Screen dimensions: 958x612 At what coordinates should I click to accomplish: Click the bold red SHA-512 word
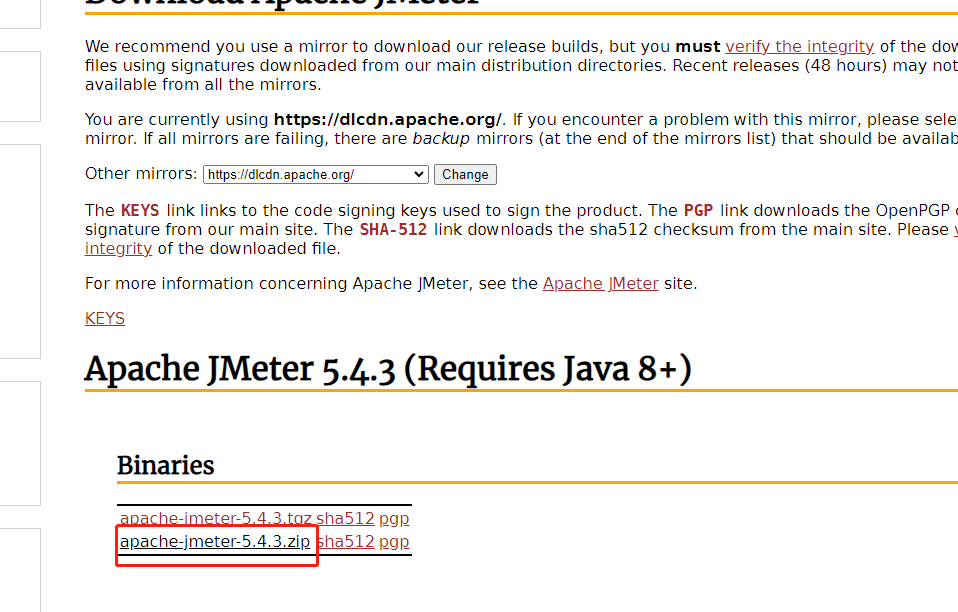393,230
